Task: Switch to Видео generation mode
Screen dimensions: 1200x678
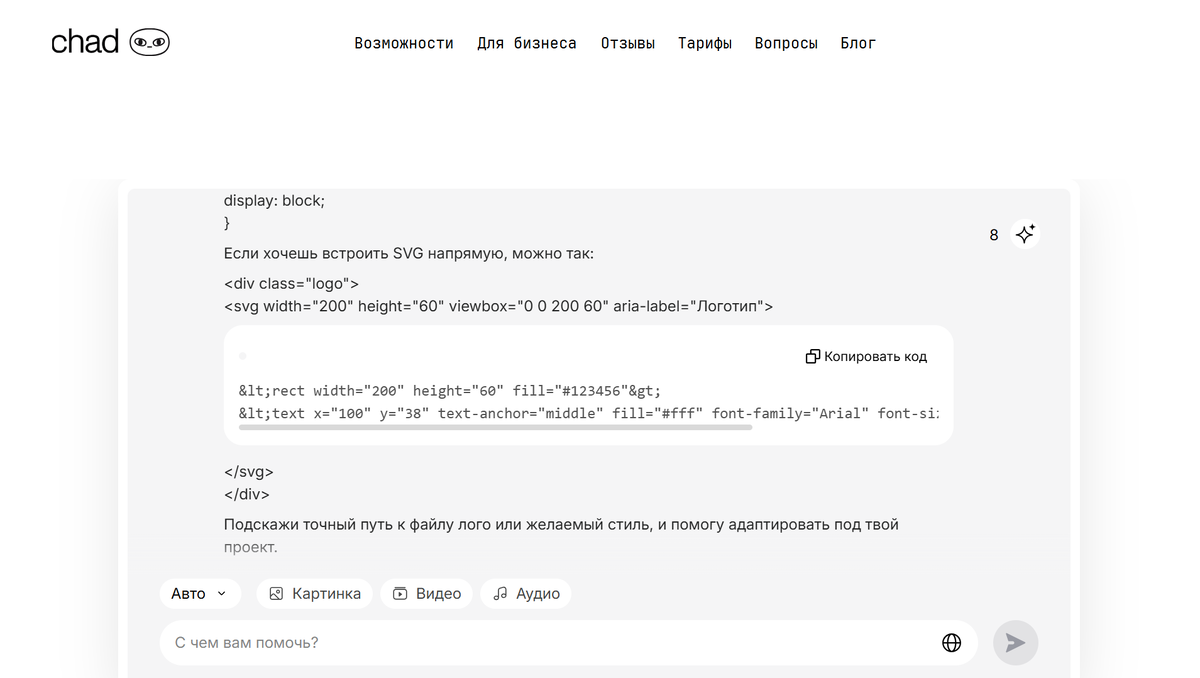Action: (x=427, y=594)
